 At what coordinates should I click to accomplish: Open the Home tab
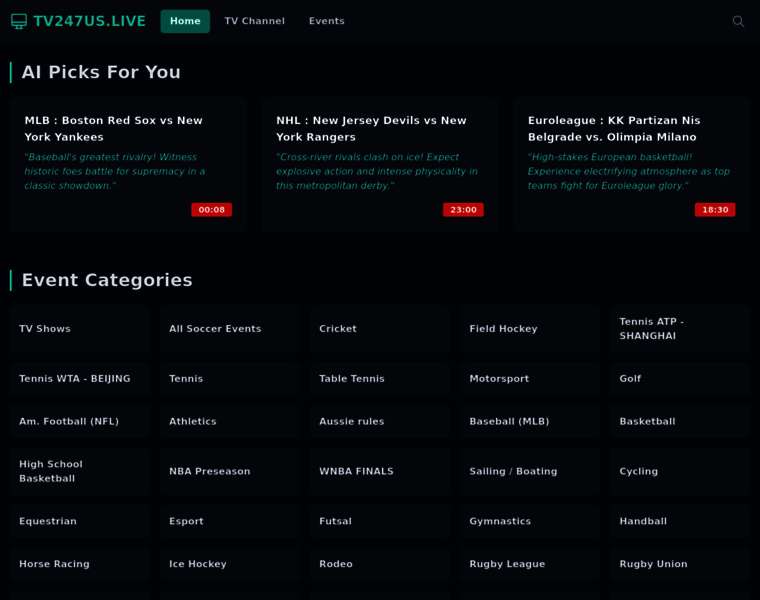(x=185, y=21)
